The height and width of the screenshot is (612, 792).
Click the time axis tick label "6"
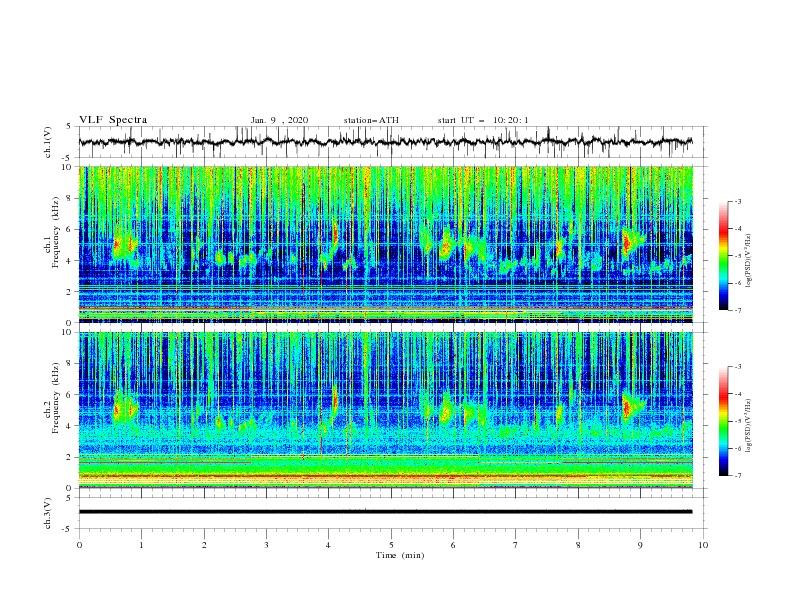click(453, 545)
